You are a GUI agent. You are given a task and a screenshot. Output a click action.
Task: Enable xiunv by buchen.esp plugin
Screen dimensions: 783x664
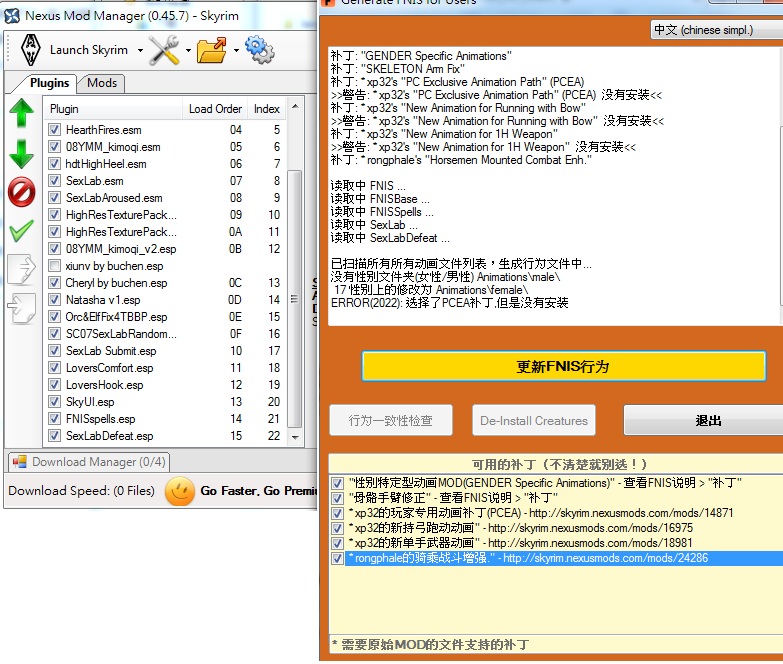54,266
